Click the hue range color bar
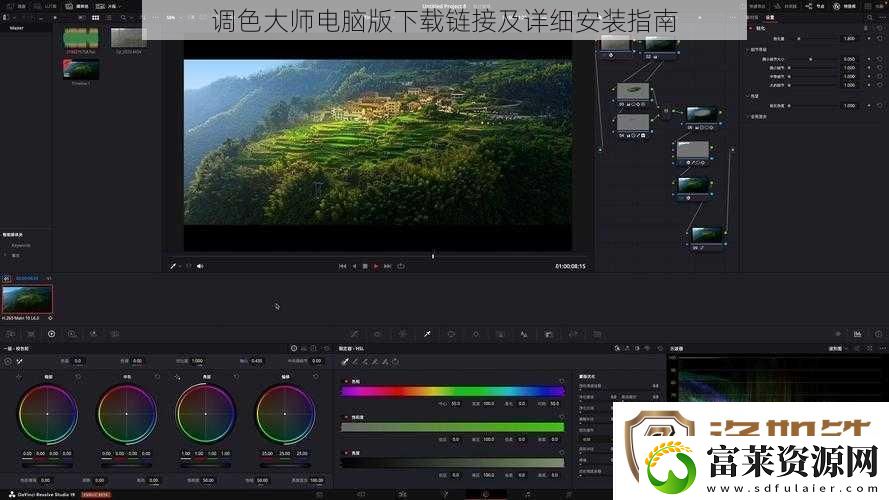The height and width of the screenshot is (500, 889). (452, 391)
